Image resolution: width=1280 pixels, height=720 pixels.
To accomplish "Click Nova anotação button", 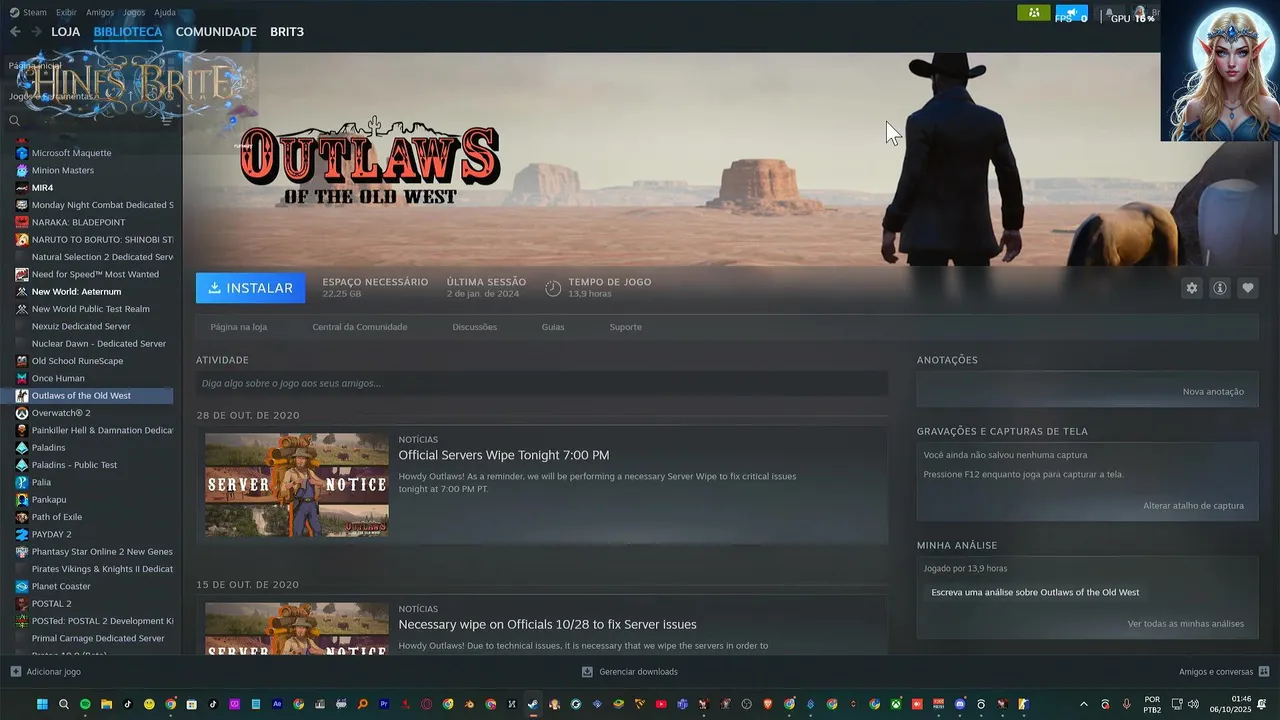I will (1213, 392).
